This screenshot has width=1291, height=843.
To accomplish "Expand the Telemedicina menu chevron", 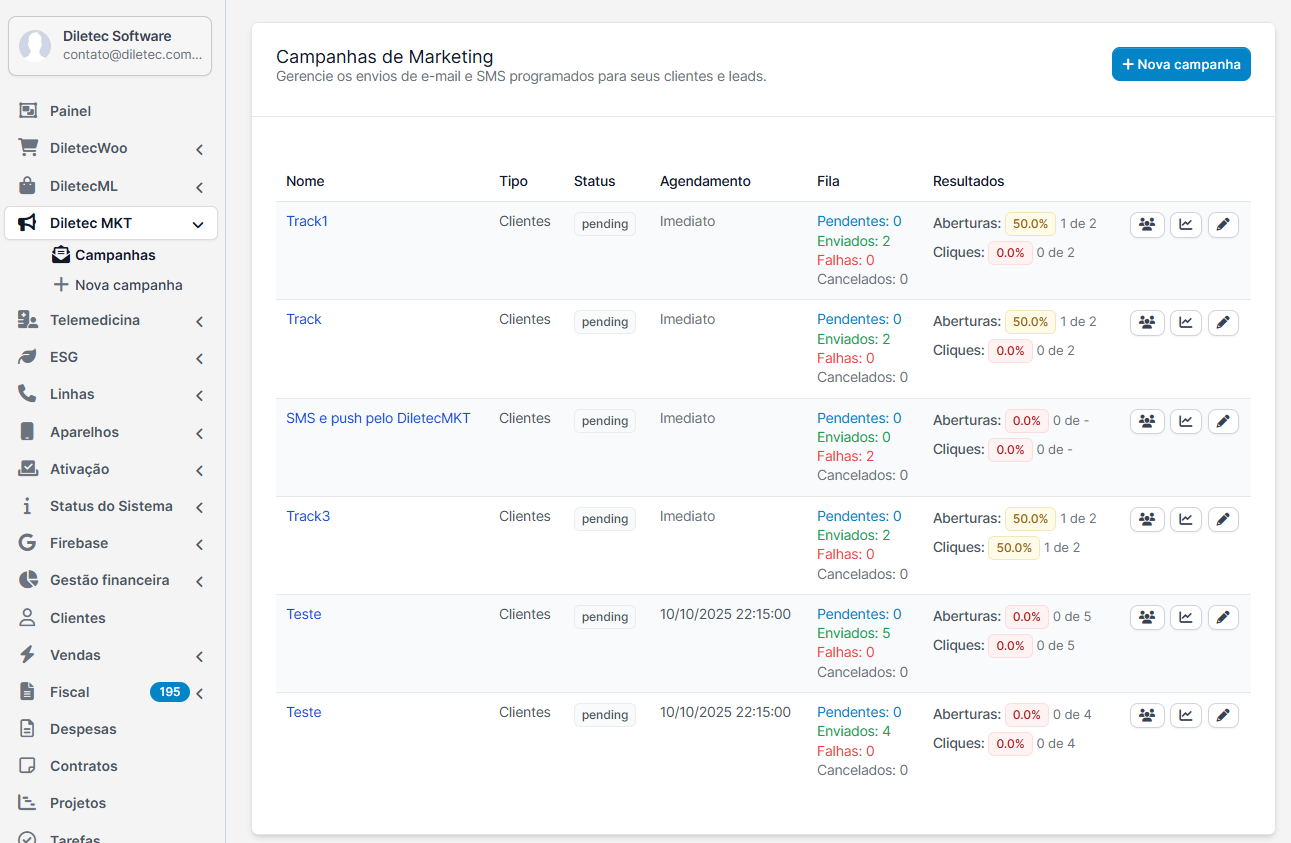I will point(199,321).
